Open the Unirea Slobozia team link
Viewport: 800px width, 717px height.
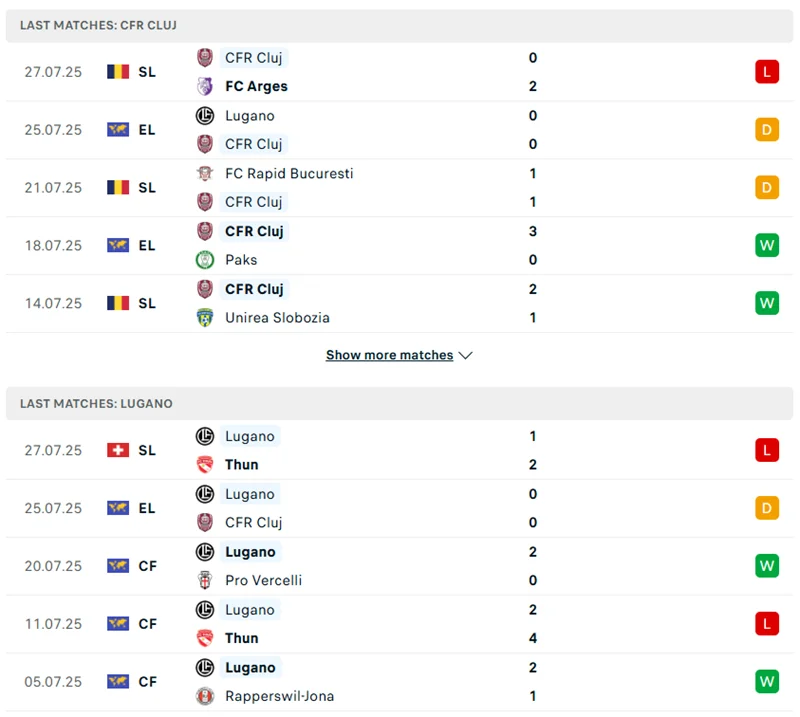tap(277, 318)
